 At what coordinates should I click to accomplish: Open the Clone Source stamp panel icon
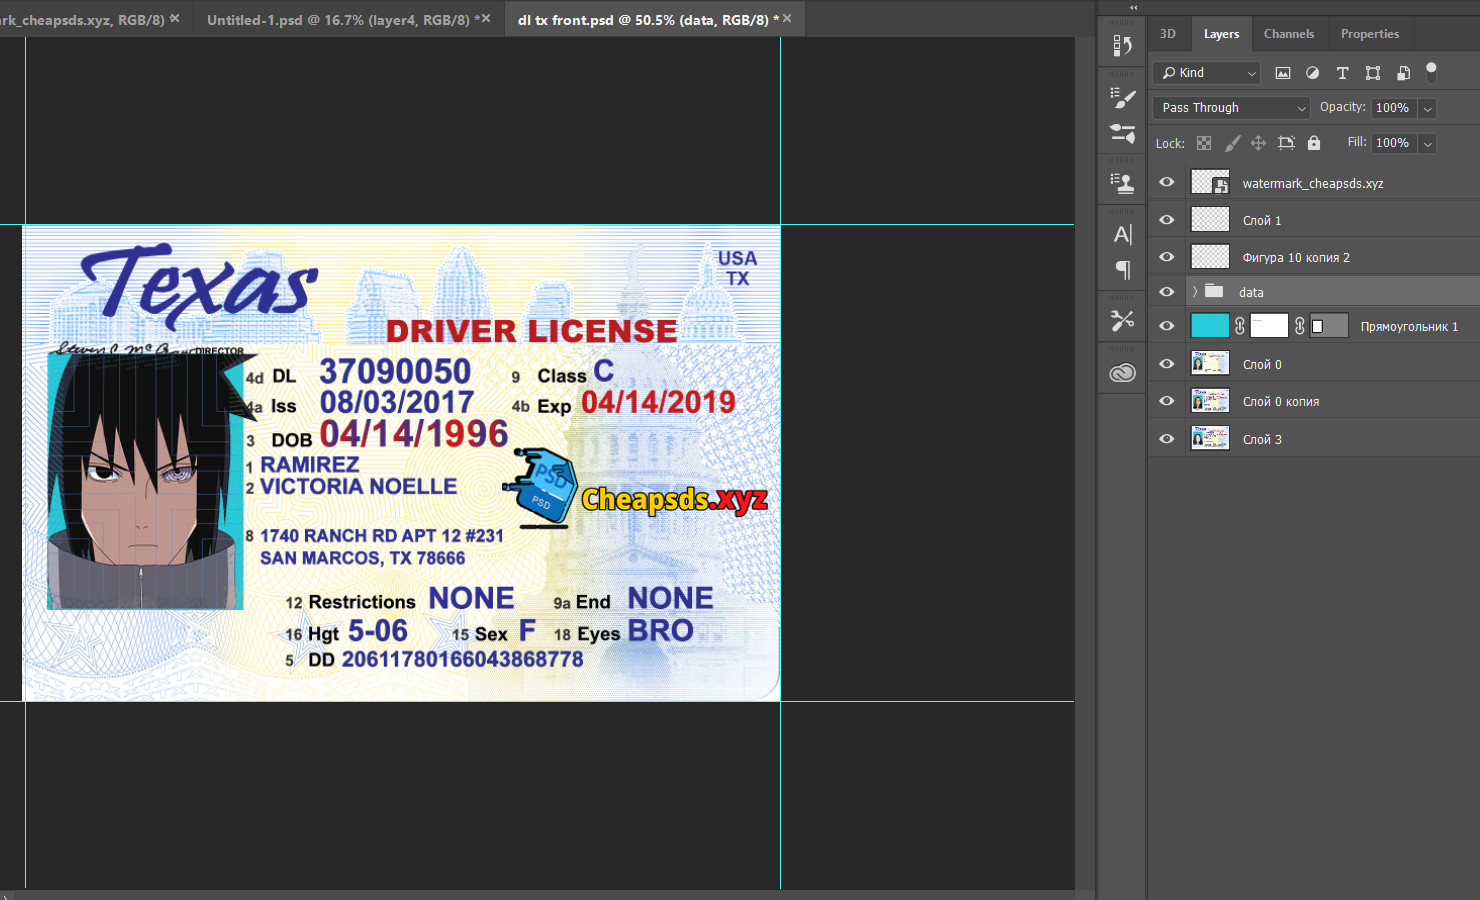1122,183
